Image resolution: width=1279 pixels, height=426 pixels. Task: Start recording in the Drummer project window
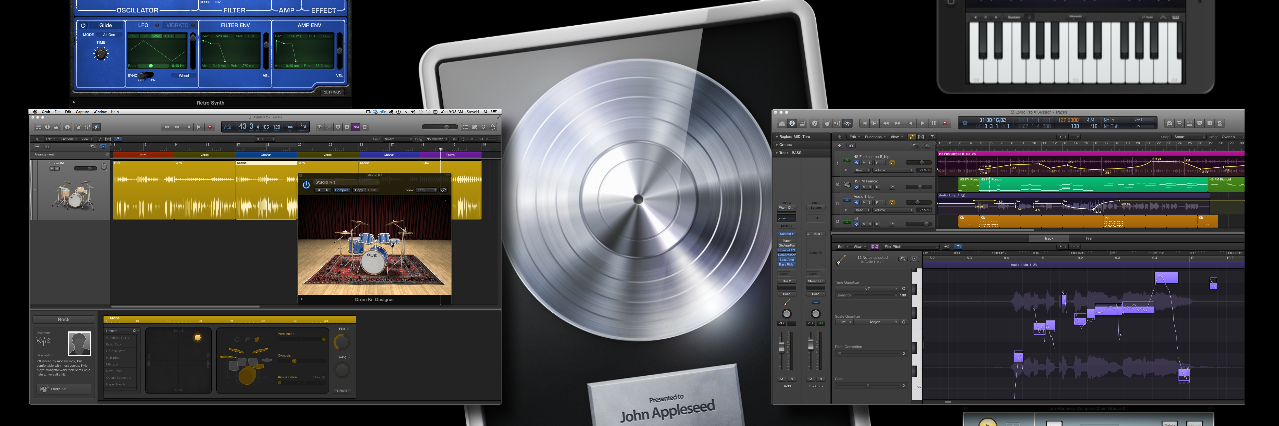pos(210,127)
